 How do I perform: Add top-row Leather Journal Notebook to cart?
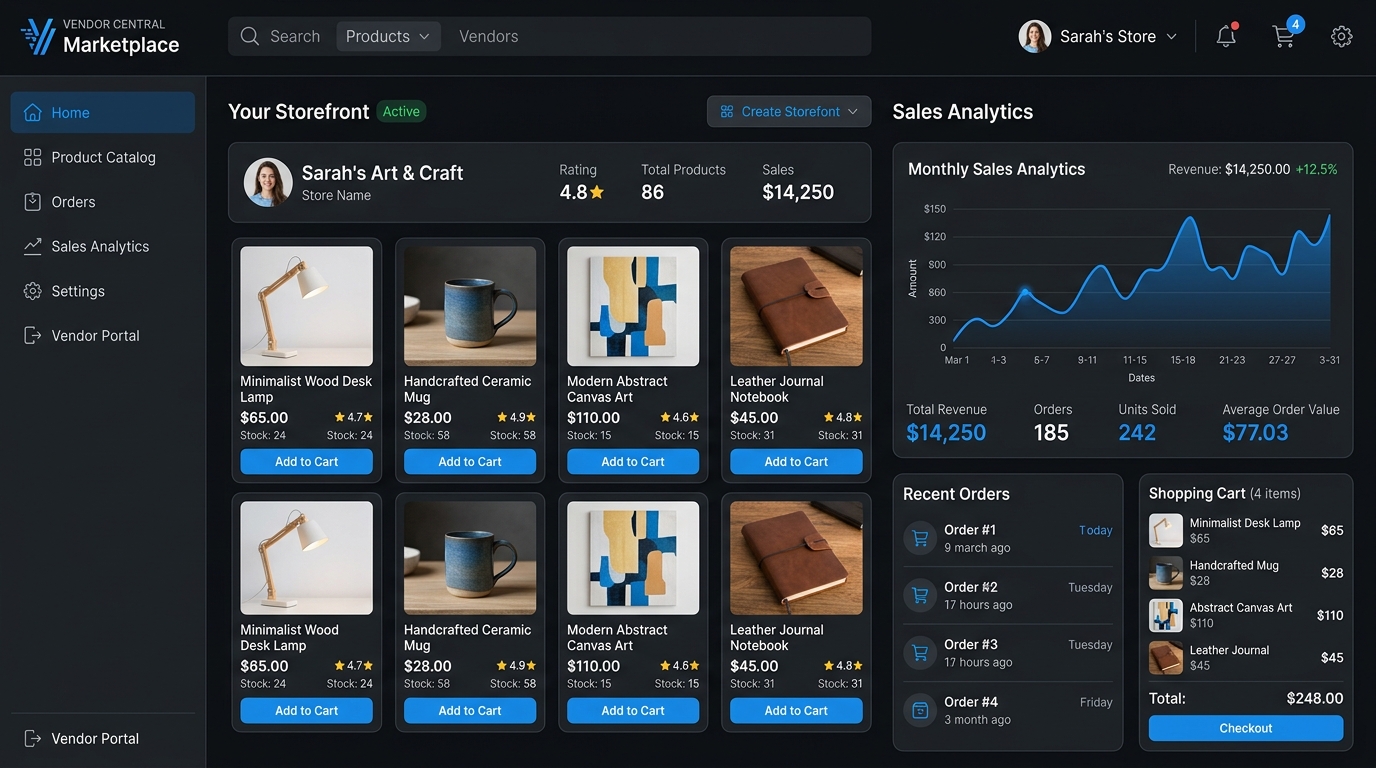(796, 461)
